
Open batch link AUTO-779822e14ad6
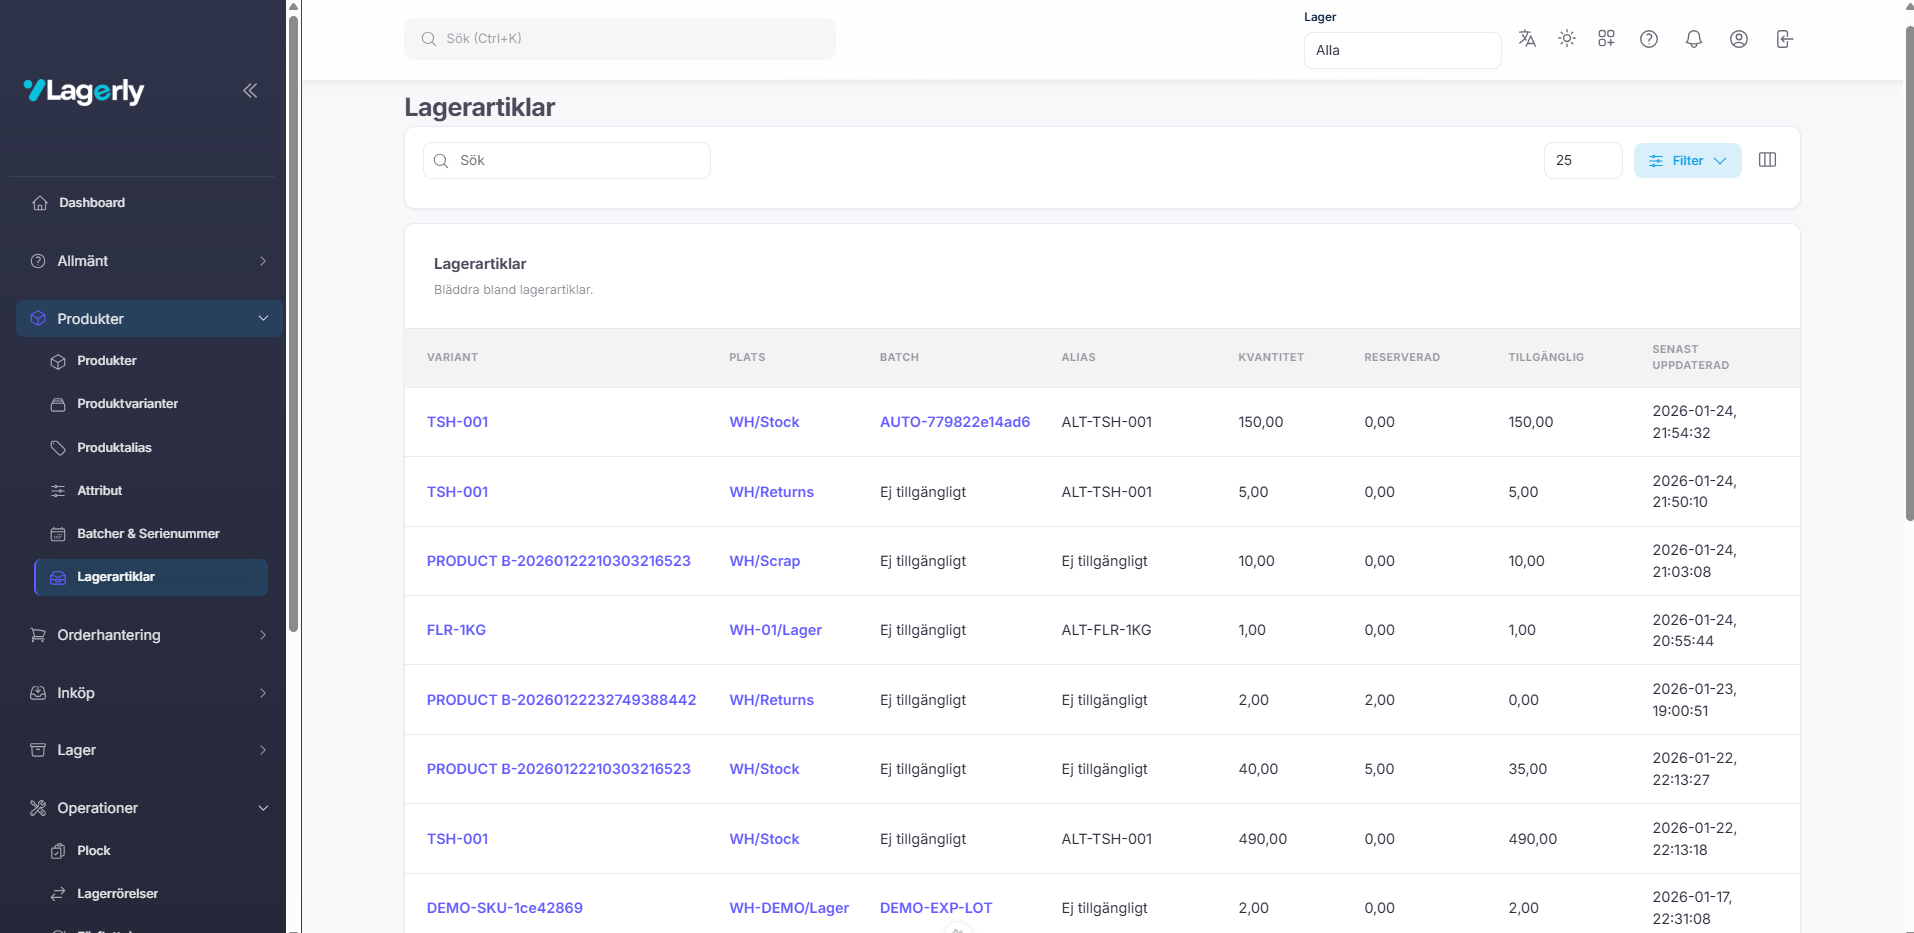954,422
